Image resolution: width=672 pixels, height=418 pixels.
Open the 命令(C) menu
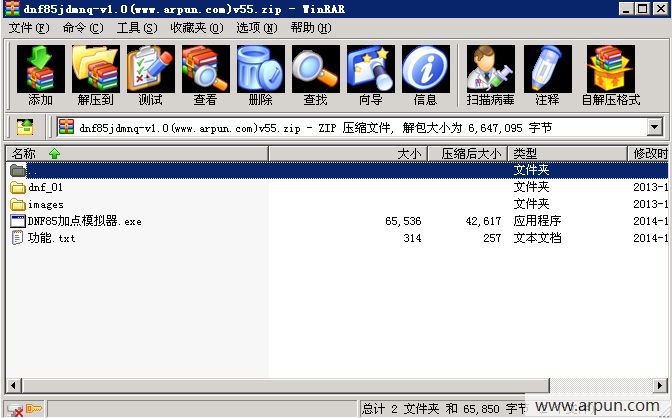[x=83, y=28]
